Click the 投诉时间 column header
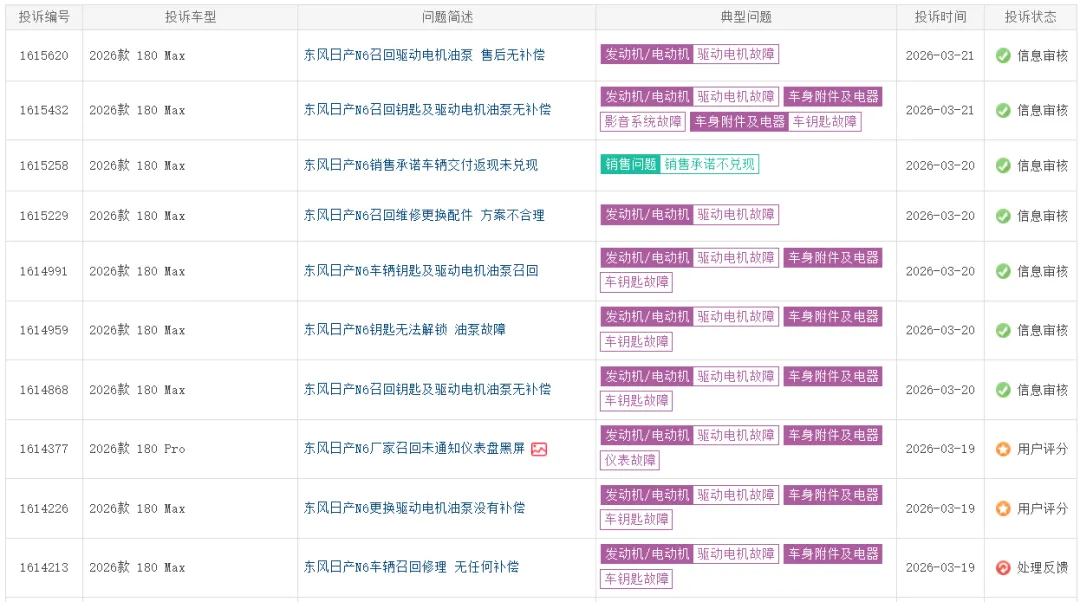Image resolution: width=1080 pixels, height=602 pixels. click(x=939, y=17)
